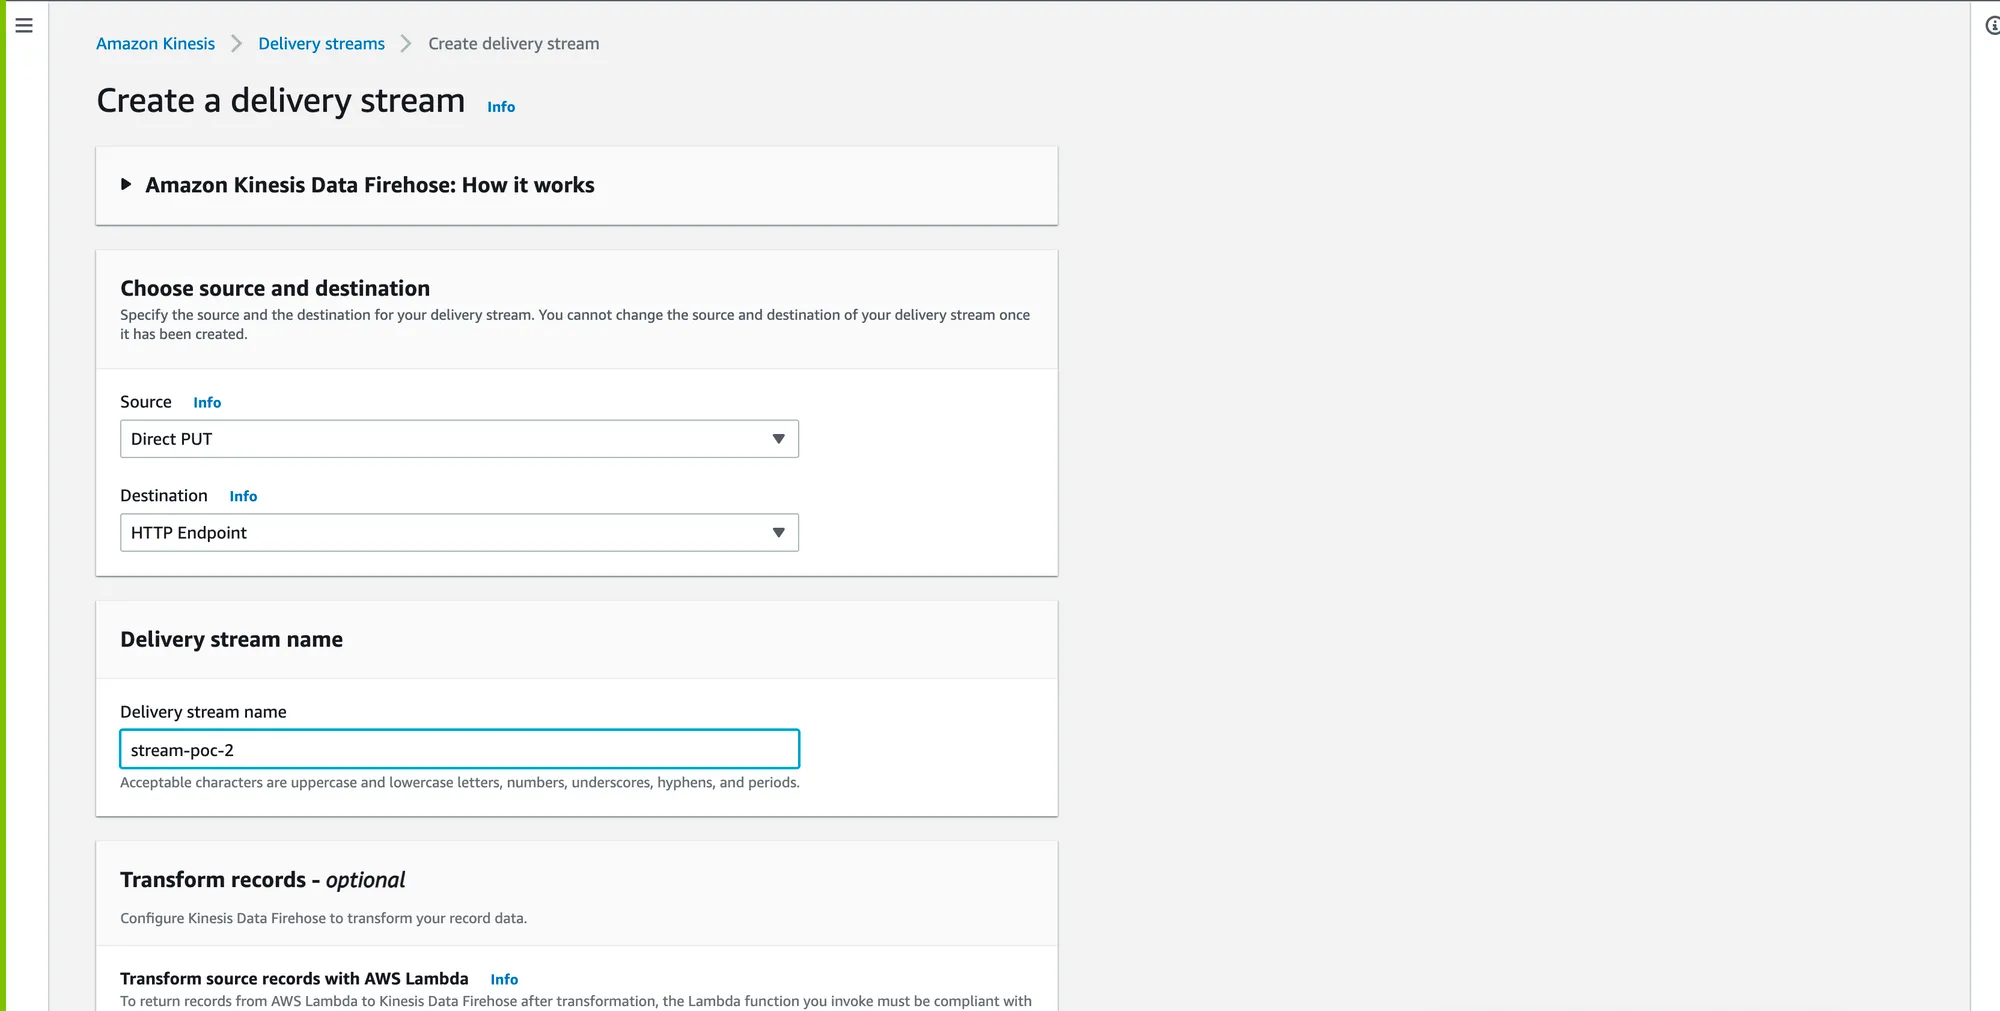Click the Source dropdown arrow
The height and width of the screenshot is (1011, 2000).
pos(778,439)
